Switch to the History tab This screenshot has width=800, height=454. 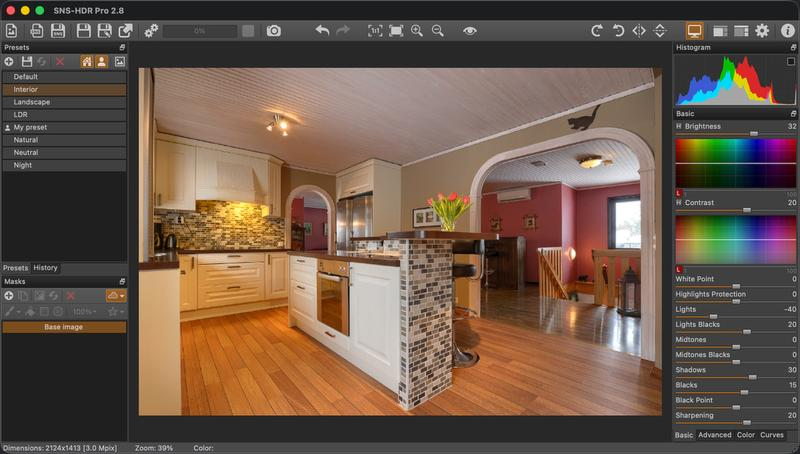click(45, 268)
